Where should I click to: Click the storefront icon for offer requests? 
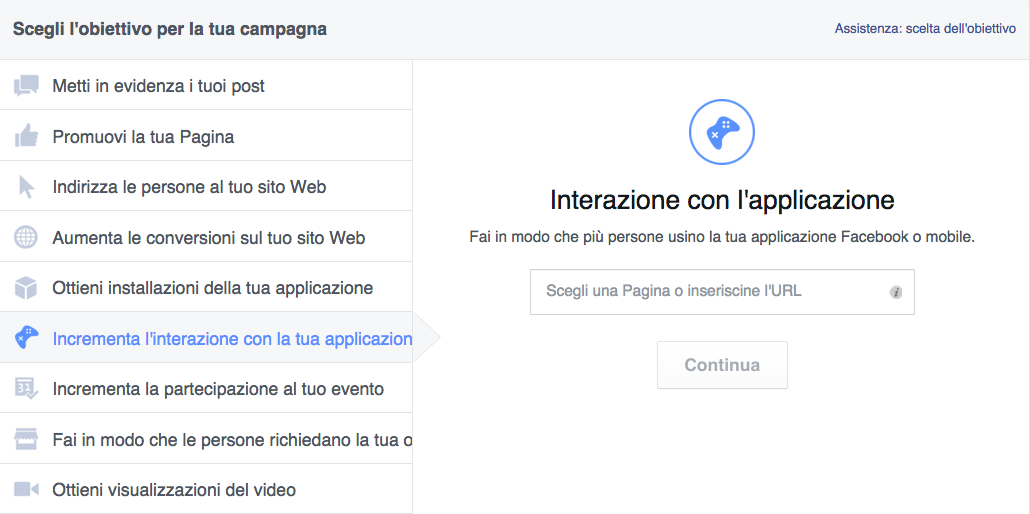point(26,439)
